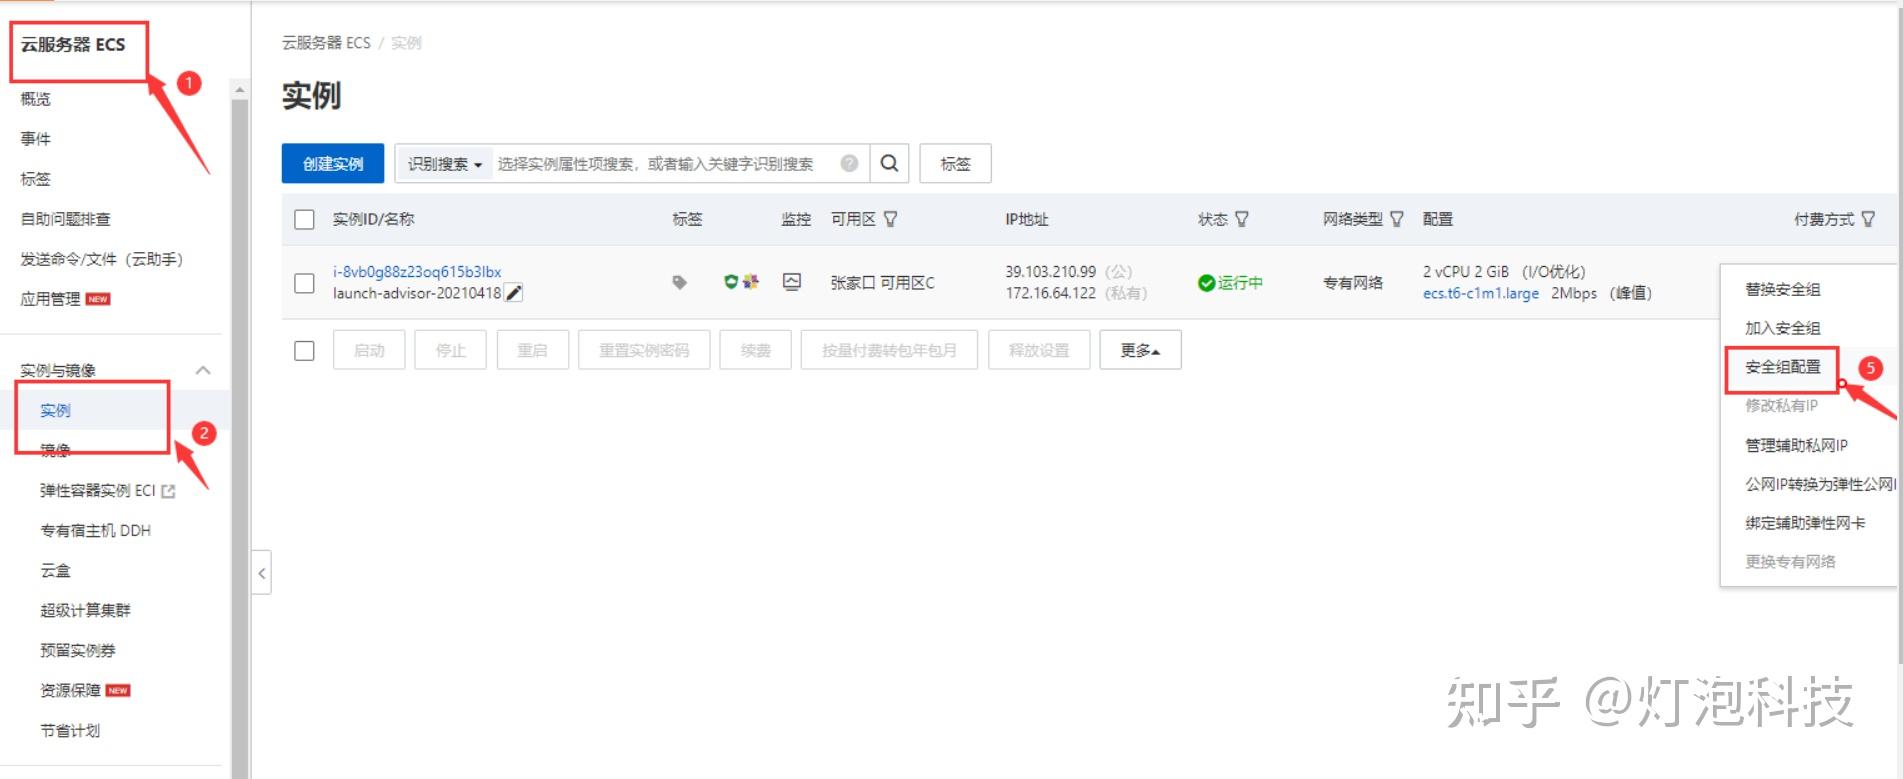Click the 按量付费转包年包月 button
The width and height of the screenshot is (1903, 779).
[x=889, y=350]
